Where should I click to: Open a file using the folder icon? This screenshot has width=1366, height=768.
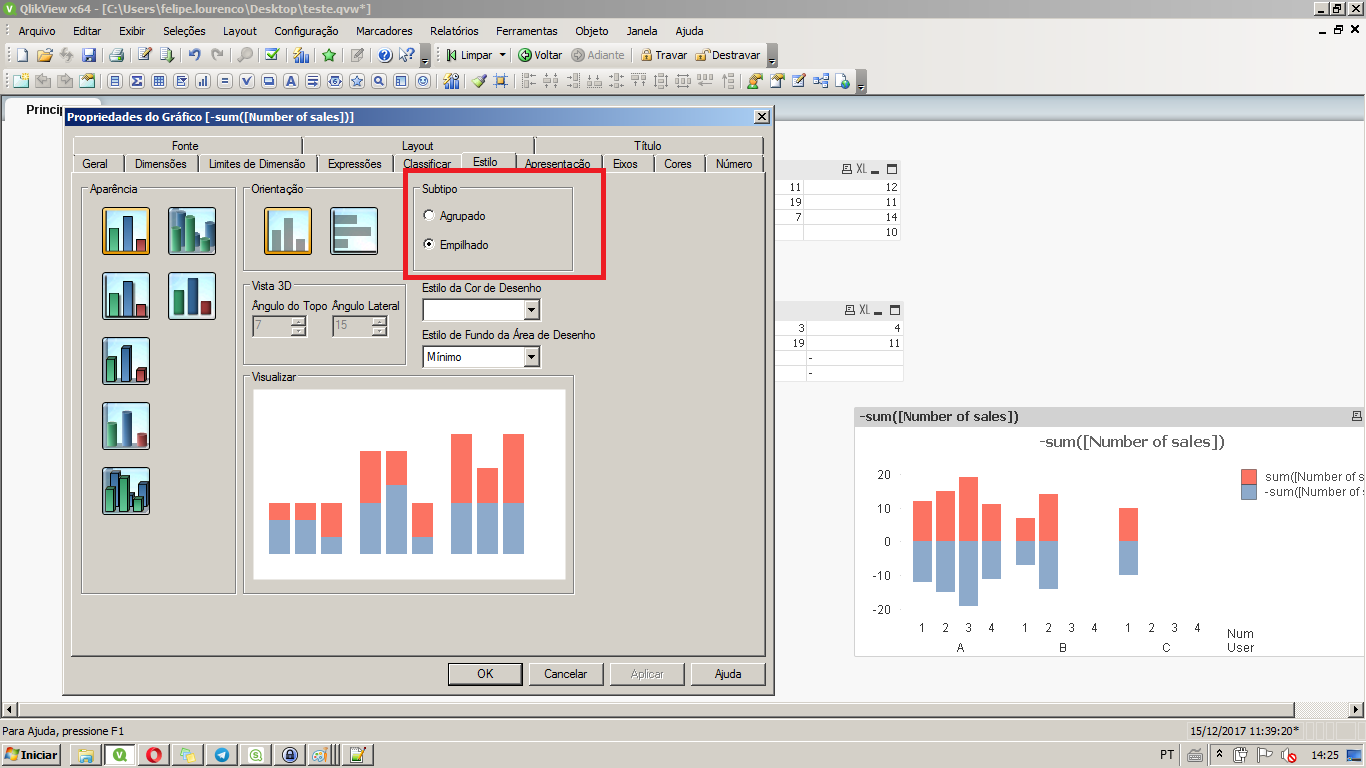click(45, 55)
